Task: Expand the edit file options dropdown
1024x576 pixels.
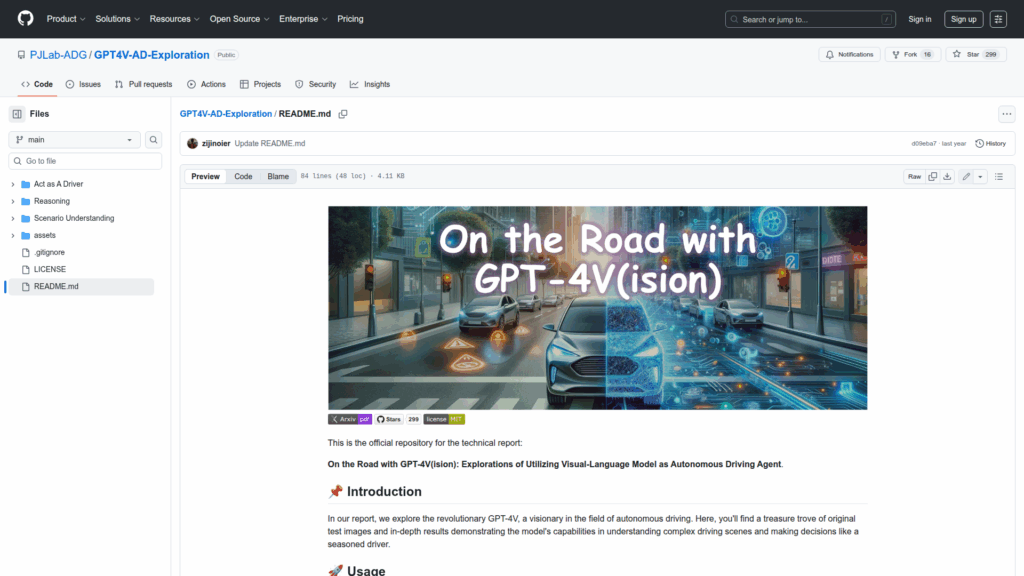Action: click(x=980, y=176)
